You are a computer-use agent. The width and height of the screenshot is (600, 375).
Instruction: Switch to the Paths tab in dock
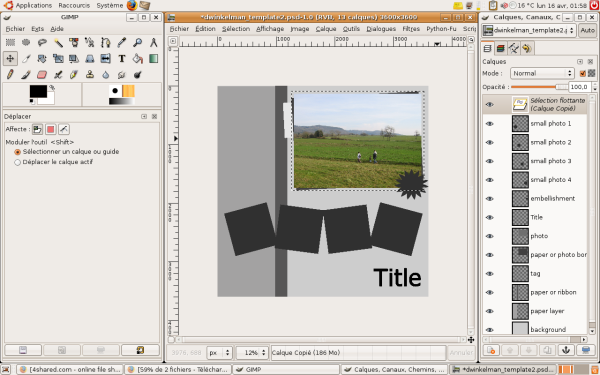pos(514,49)
